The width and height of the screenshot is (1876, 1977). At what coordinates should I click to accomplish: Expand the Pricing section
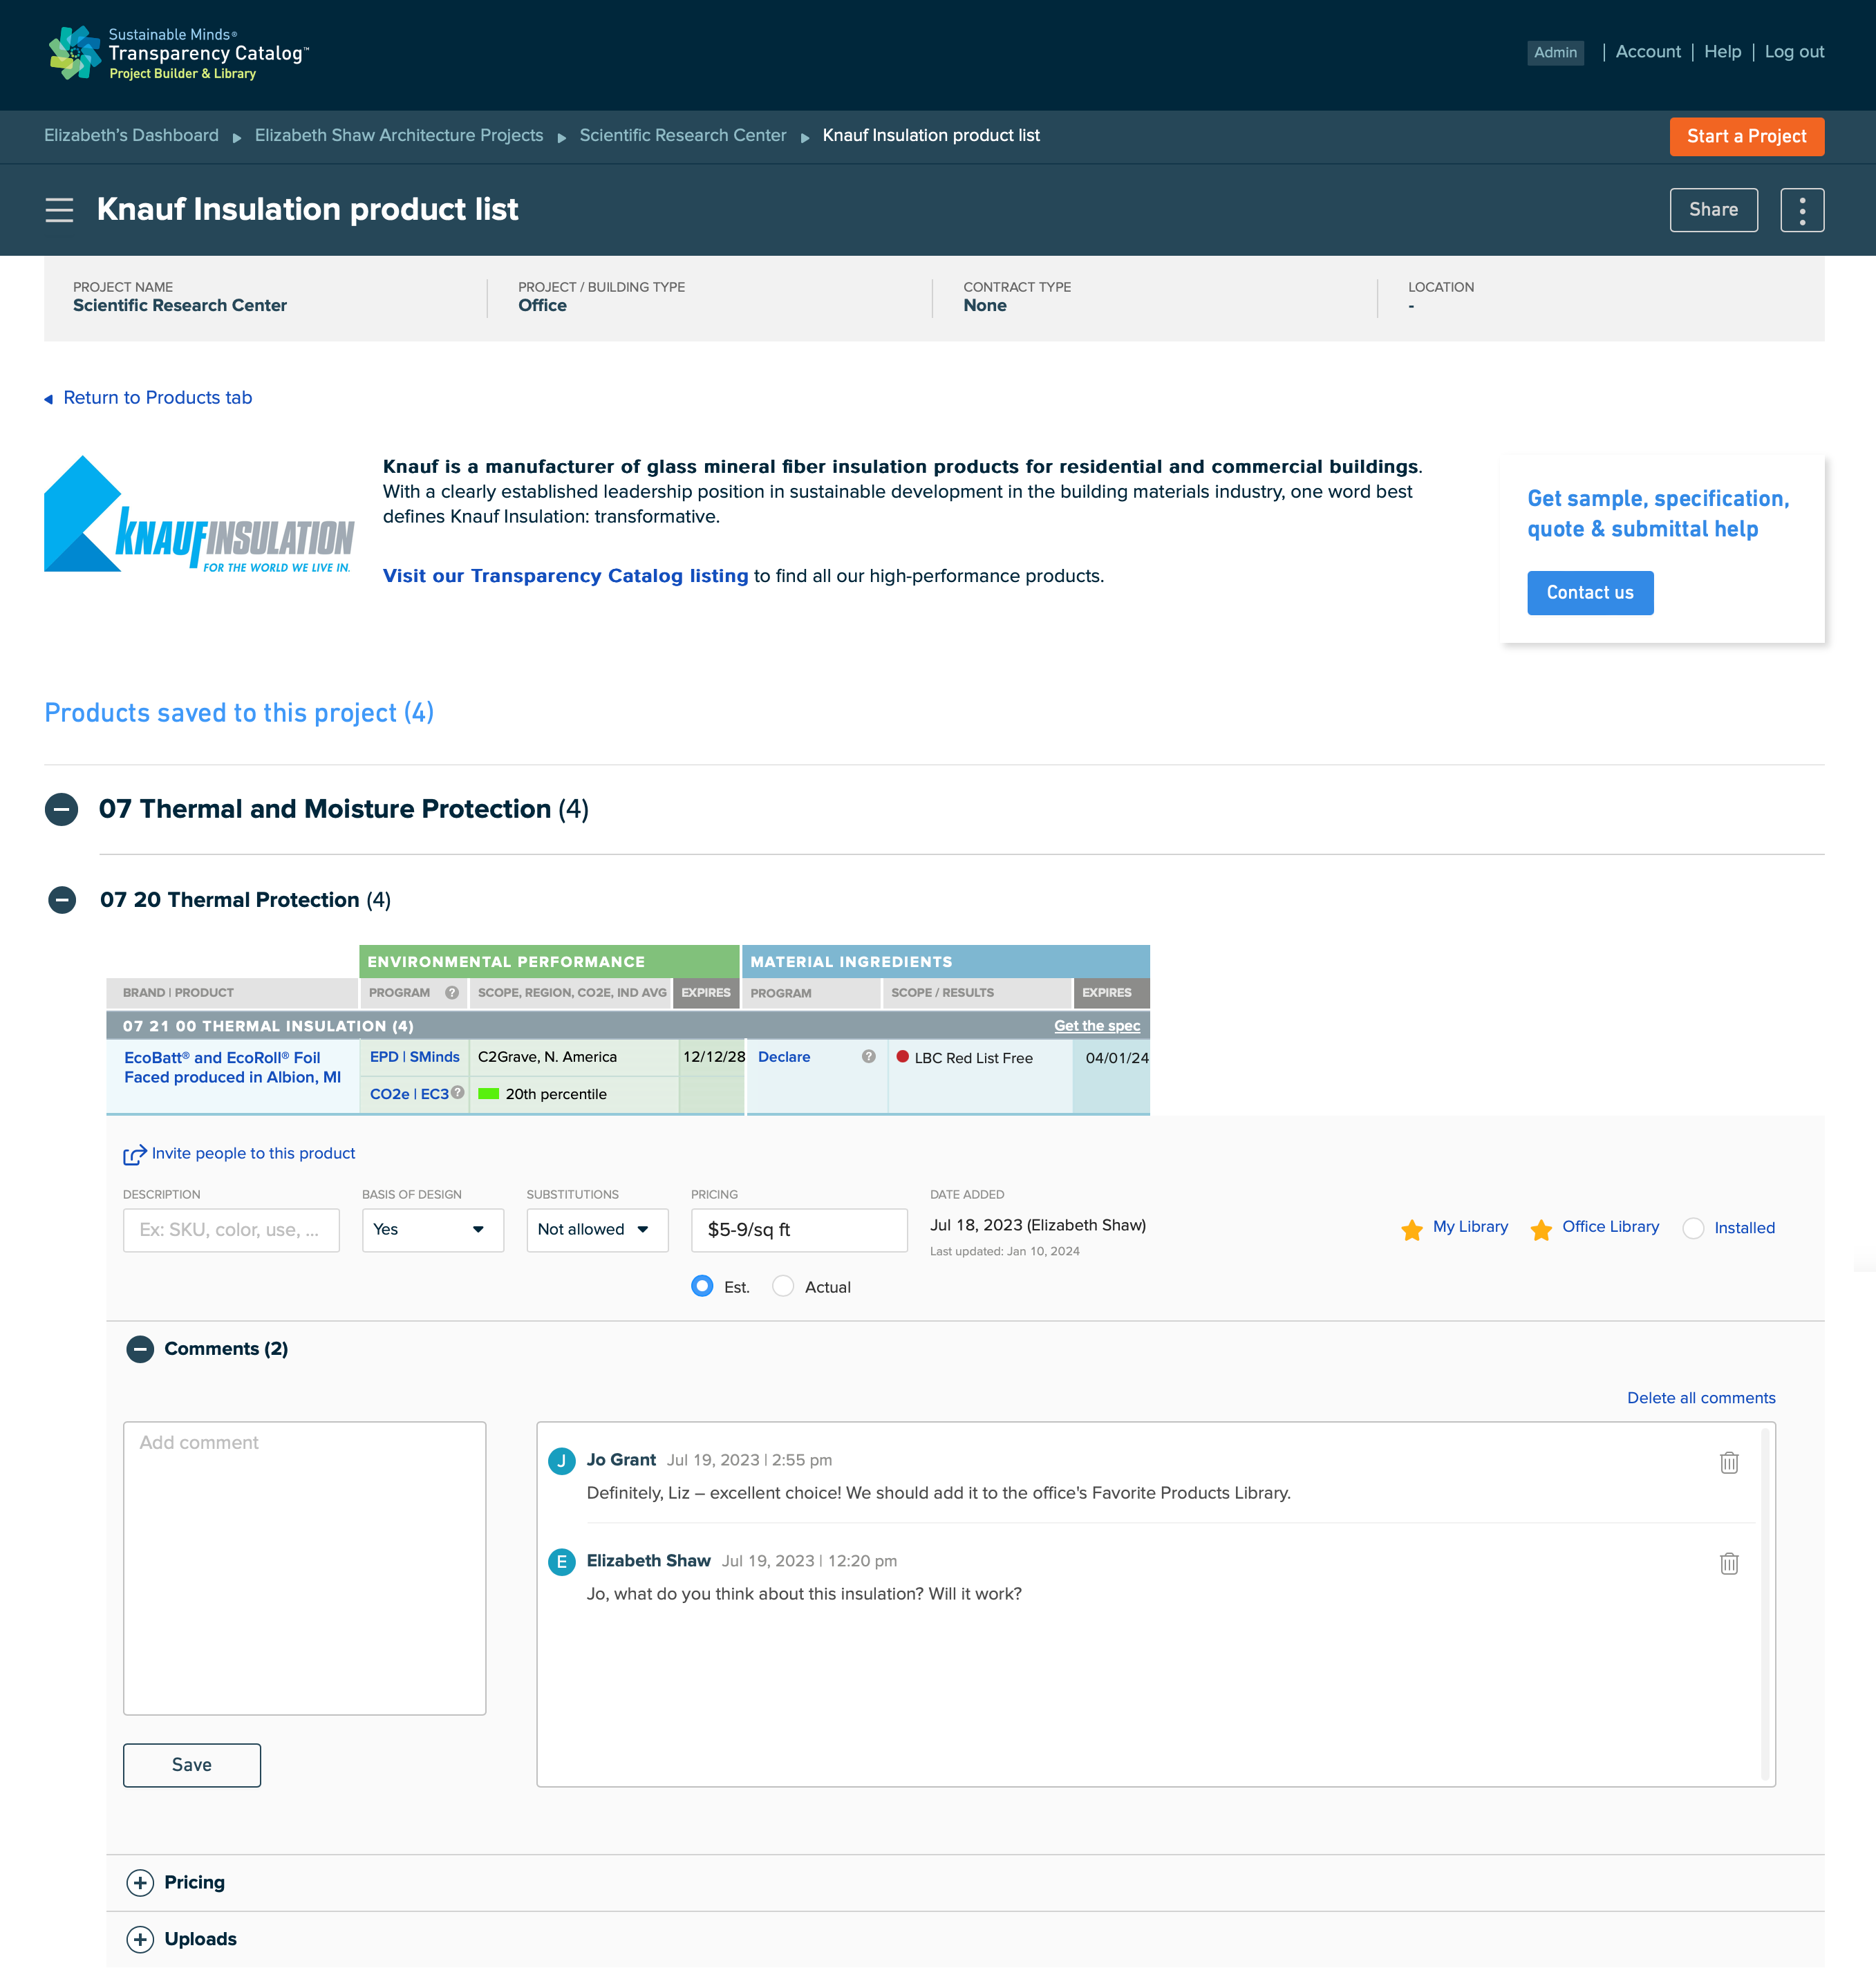140,1882
